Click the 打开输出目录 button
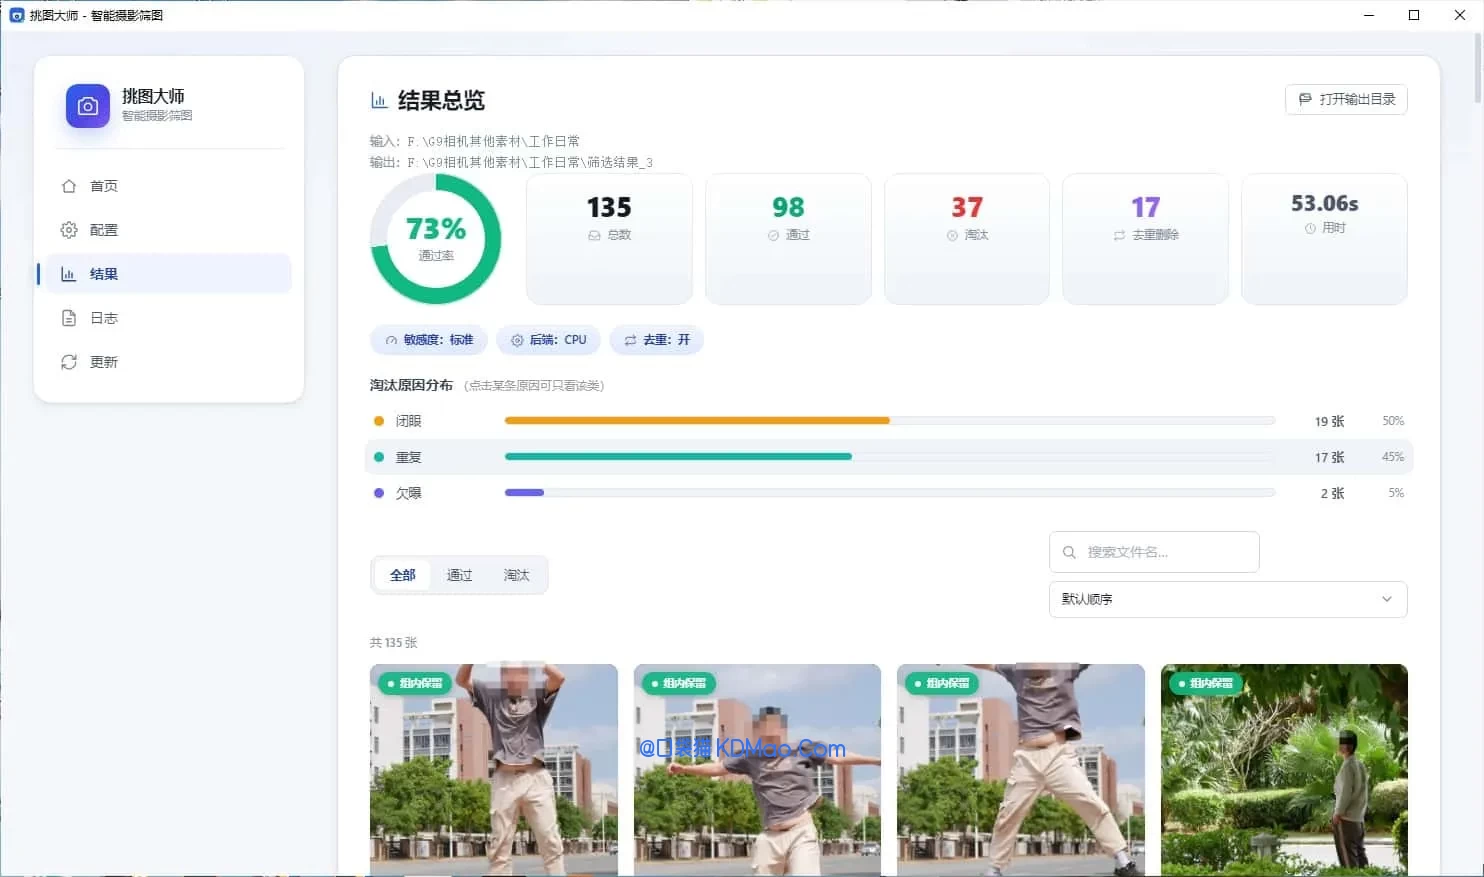Image resolution: width=1484 pixels, height=877 pixels. coord(1346,99)
